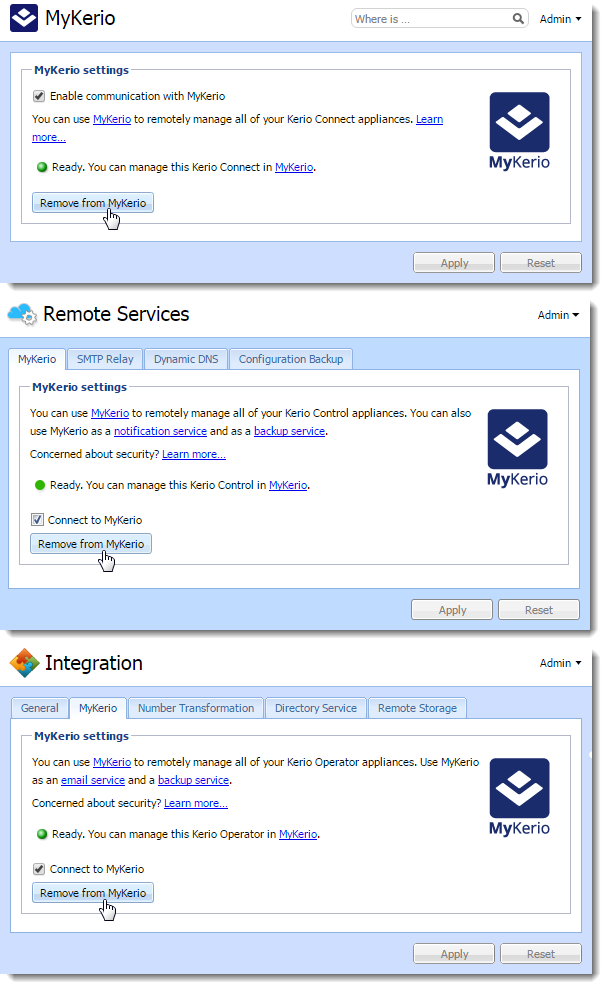Viewport: 601px width, 985px height.
Task: Click green status dot beside Kerio Operator ready message
Action: coord(42,834)
